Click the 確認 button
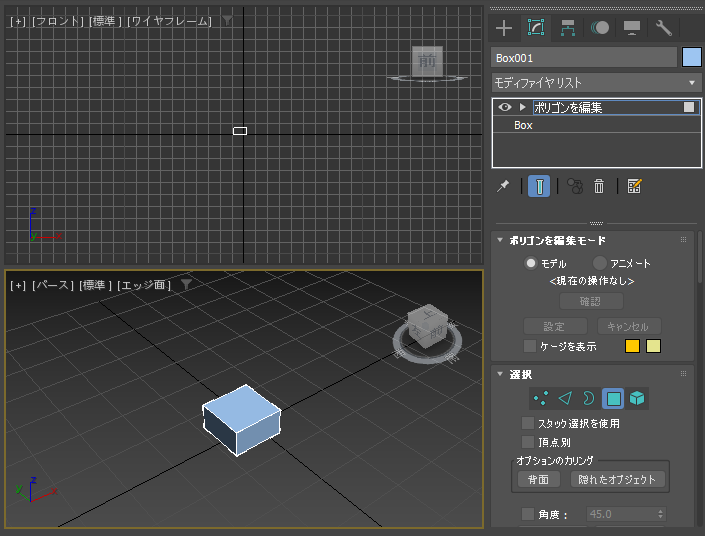This screenshot has height=536, width=705. click(591, 301)
